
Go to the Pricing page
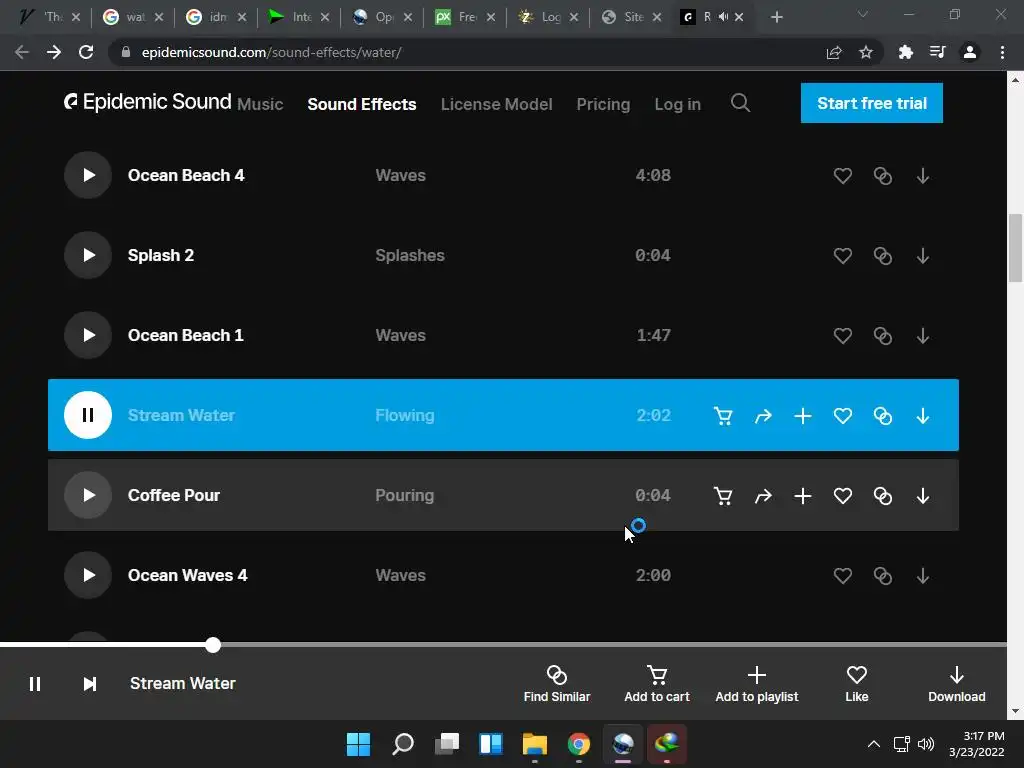(x=603, y=104)
